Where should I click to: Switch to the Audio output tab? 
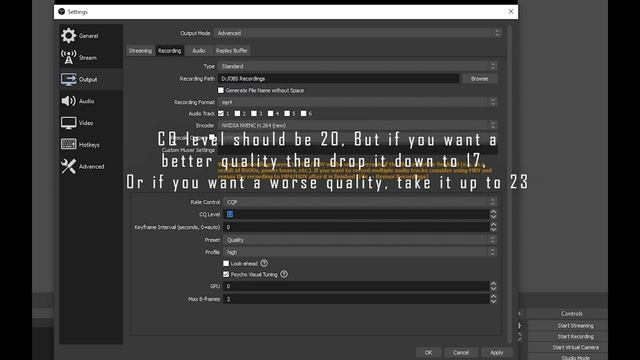[199, 51]
